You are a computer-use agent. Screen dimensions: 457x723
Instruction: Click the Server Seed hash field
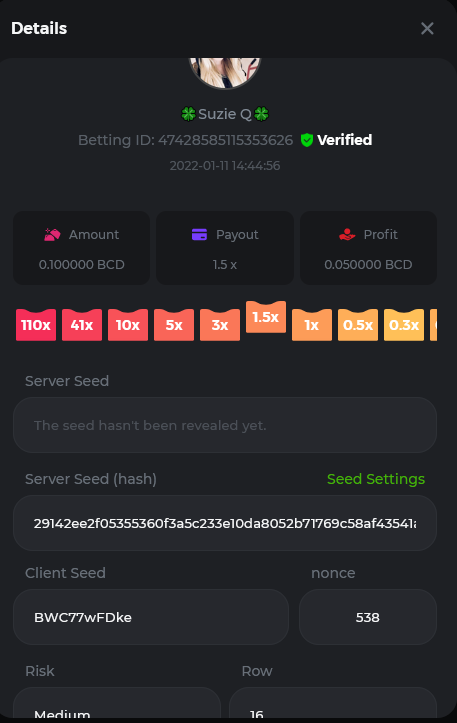click(x=225, y=523)
